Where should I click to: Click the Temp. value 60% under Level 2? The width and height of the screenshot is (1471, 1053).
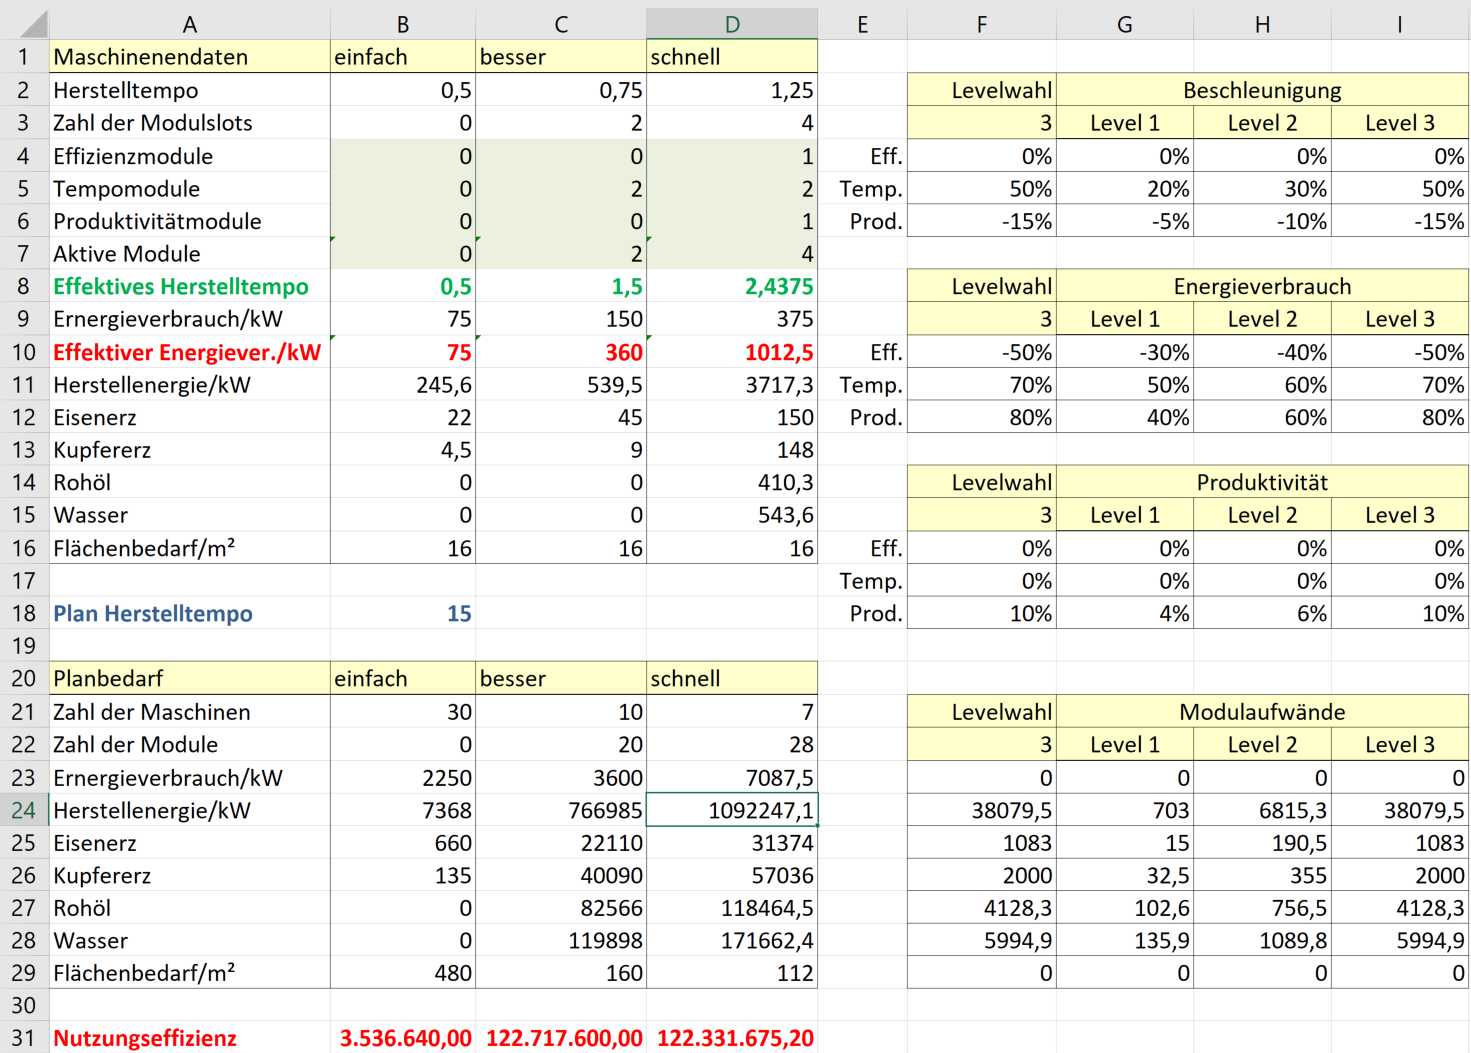[x=1262, y=385]
